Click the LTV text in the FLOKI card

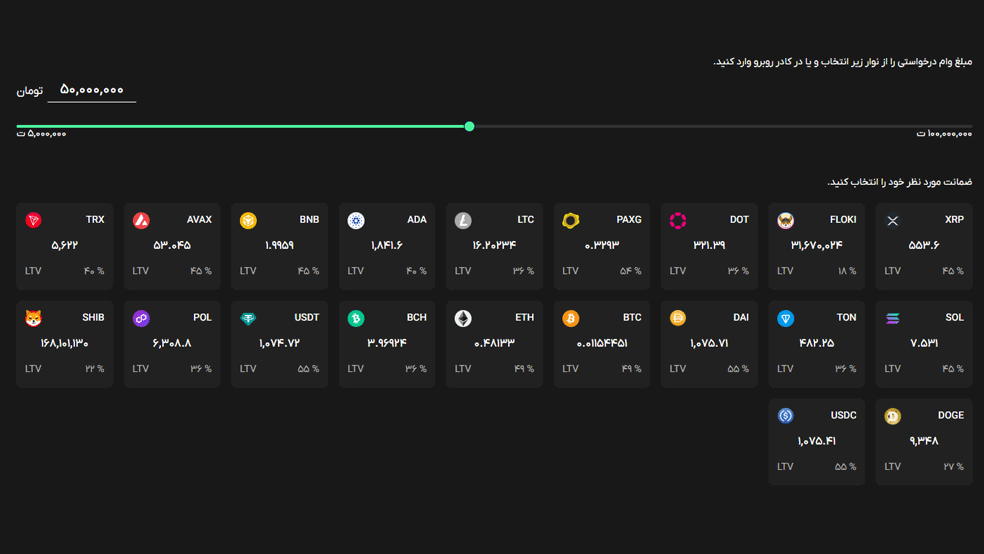click(x=785, y=271)
